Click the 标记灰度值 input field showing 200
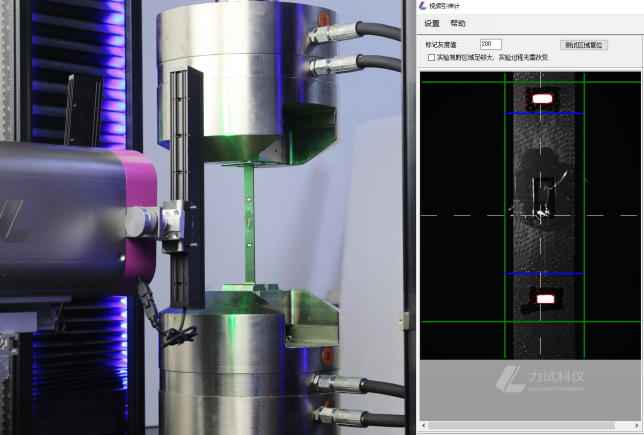Image resolution: width=644 pixels, height=435 pixels. [x=490, y=44]
